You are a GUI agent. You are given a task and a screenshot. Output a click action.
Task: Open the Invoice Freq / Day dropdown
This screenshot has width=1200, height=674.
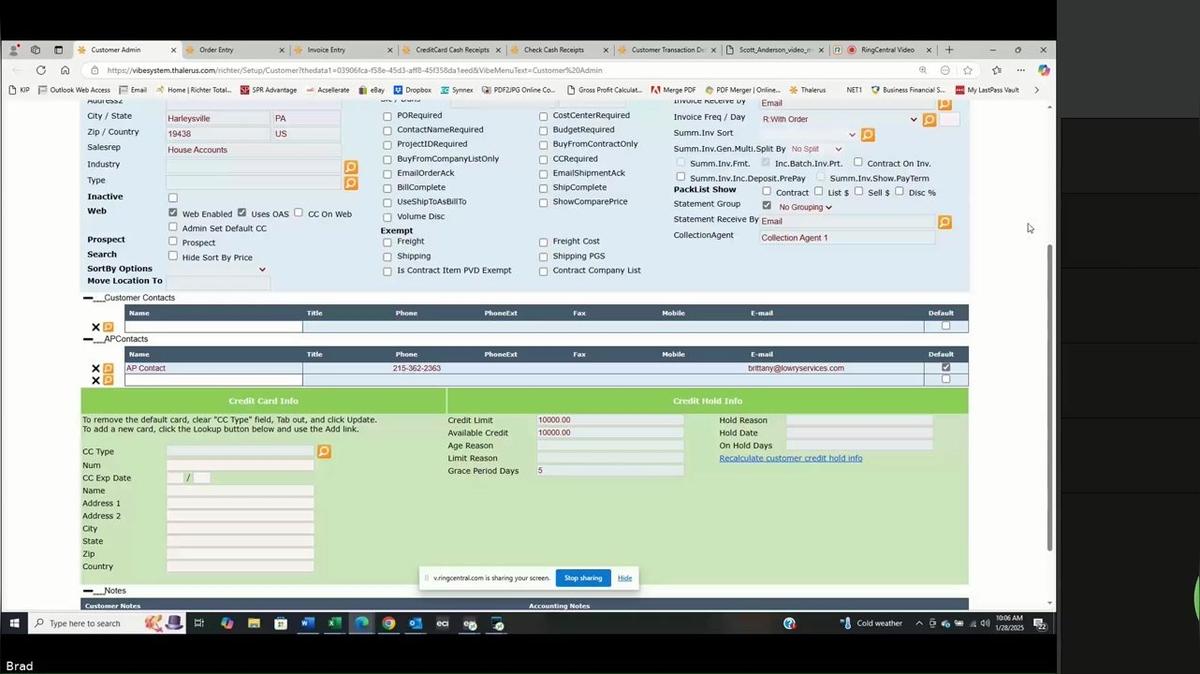pyautogui.click(x=913, y=120)
